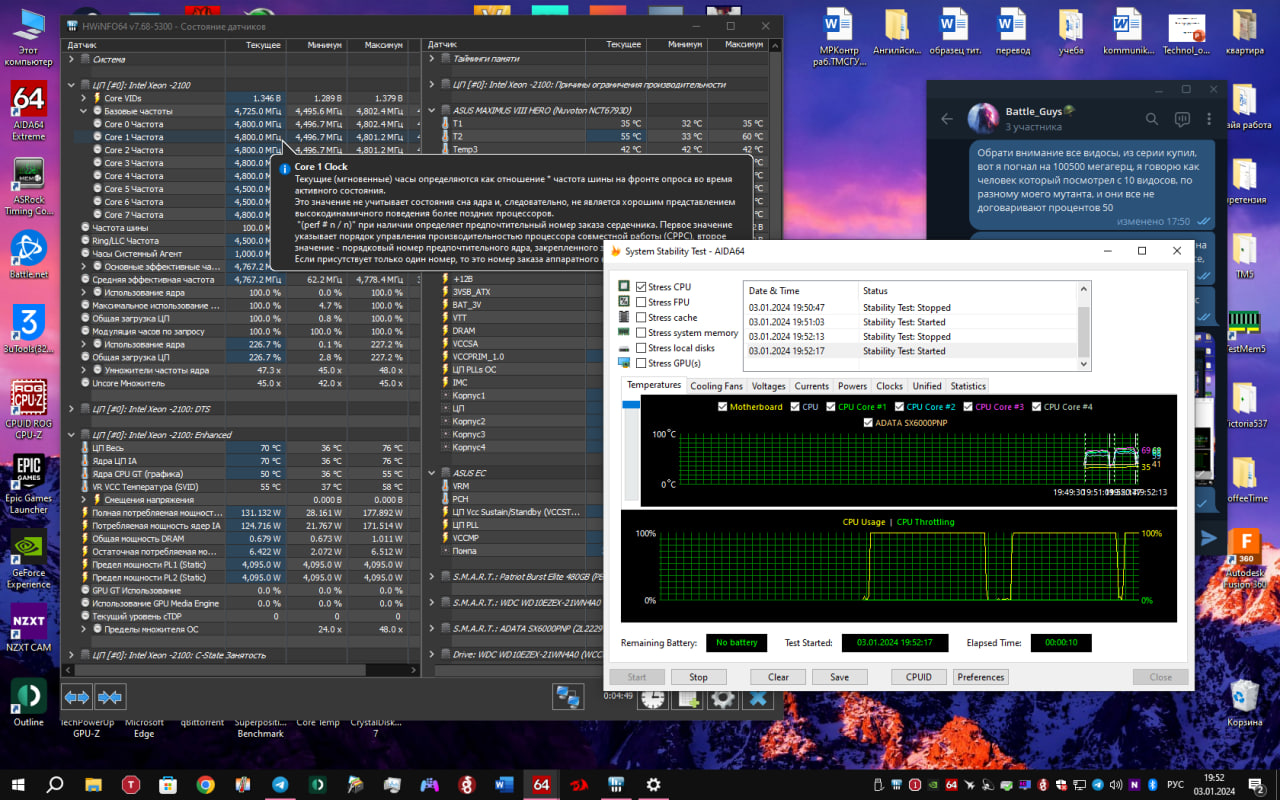This screenshot has height=800, width=1280.
Task: Enable Stress GPU(s) checkbox
Action: (641, 363)
